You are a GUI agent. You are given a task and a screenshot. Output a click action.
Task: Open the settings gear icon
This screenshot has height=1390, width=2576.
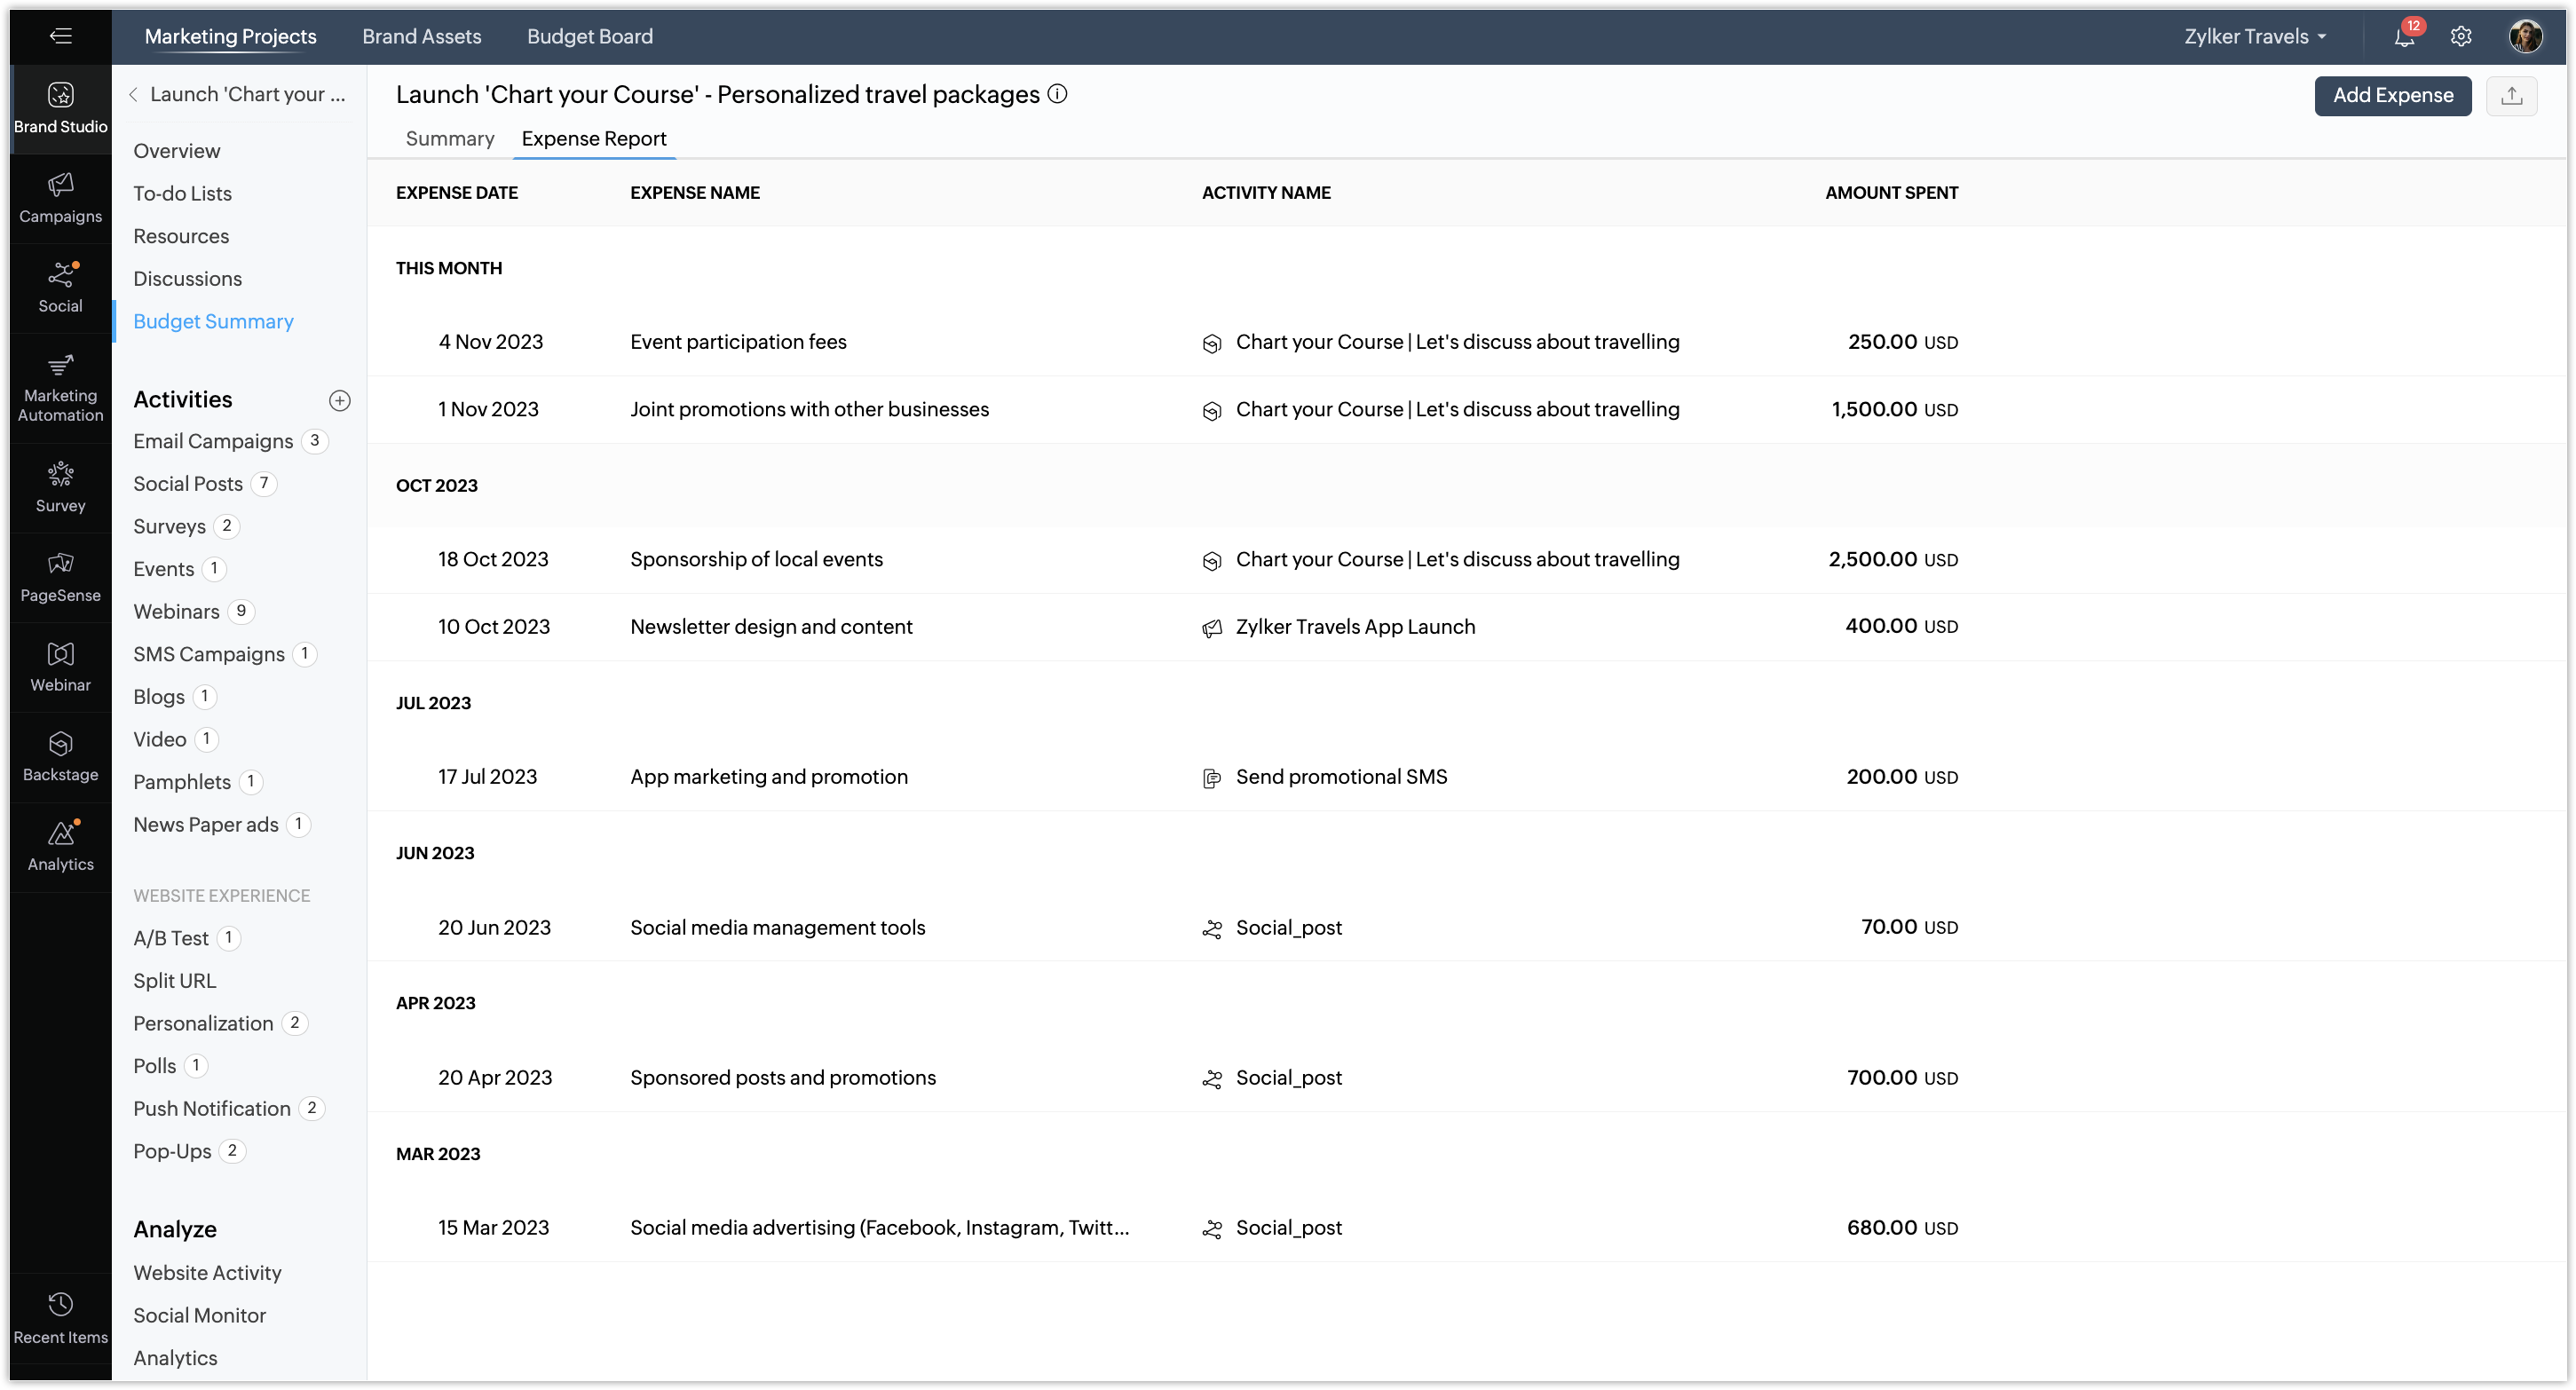pos(2461,37)
